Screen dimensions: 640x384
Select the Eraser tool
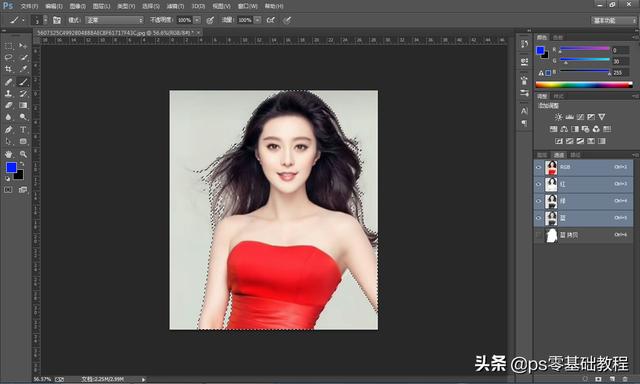pyautogui.click(x=9, y=105)
